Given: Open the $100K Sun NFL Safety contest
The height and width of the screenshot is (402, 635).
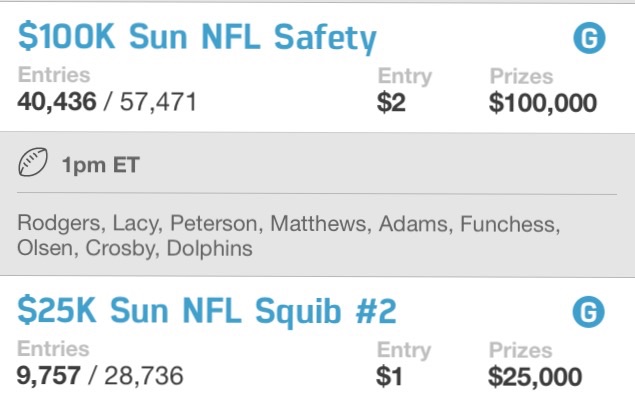Looking at the screenshot, I should coord(197,38).
